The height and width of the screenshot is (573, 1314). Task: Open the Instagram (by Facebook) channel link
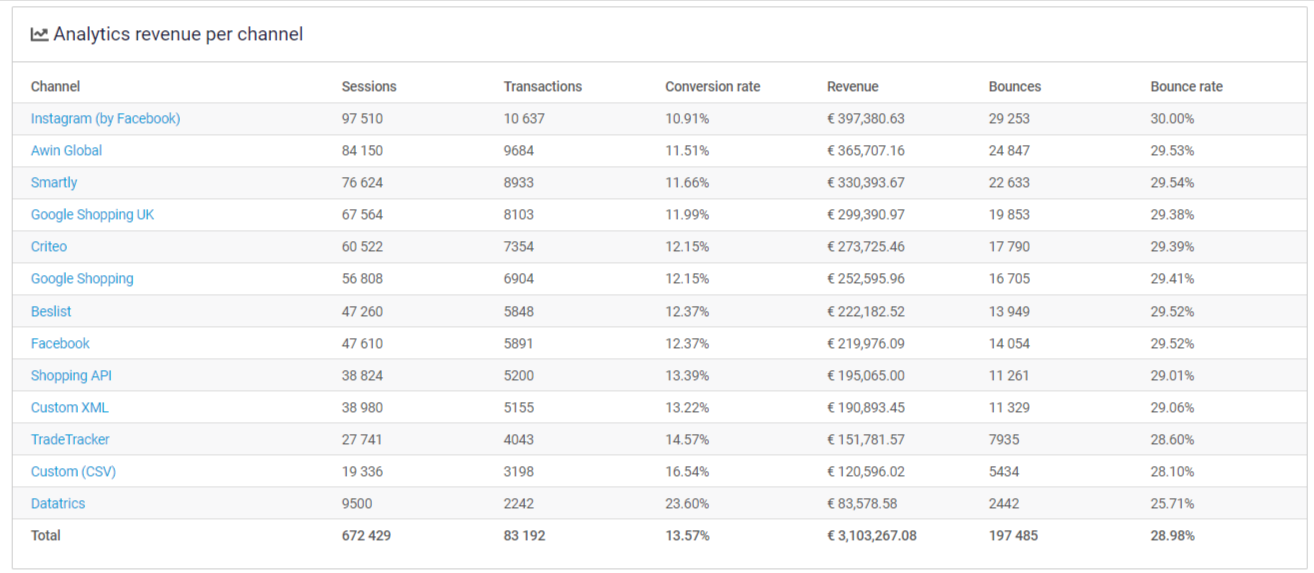[105, 118]
